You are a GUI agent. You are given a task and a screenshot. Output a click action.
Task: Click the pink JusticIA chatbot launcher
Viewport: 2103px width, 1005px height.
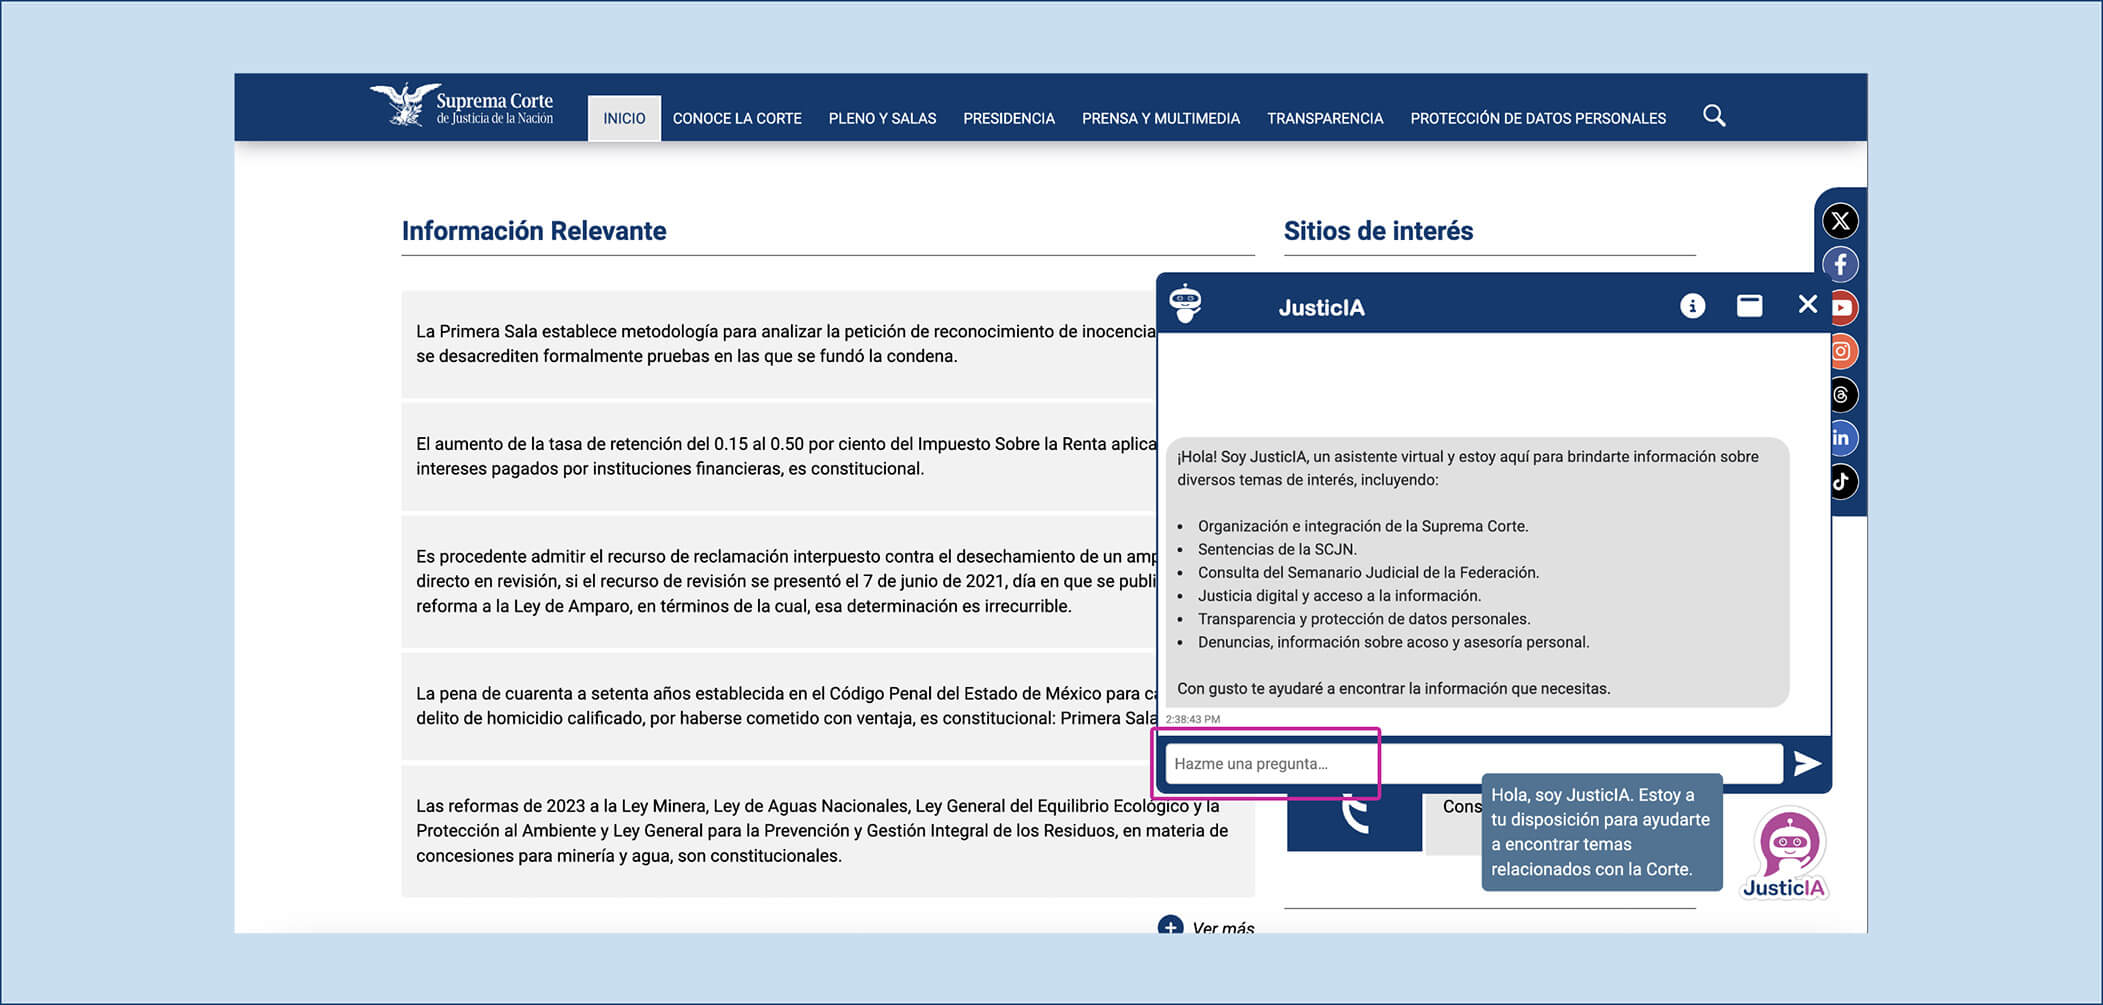pyautogui.click(x=1787, y=854)
